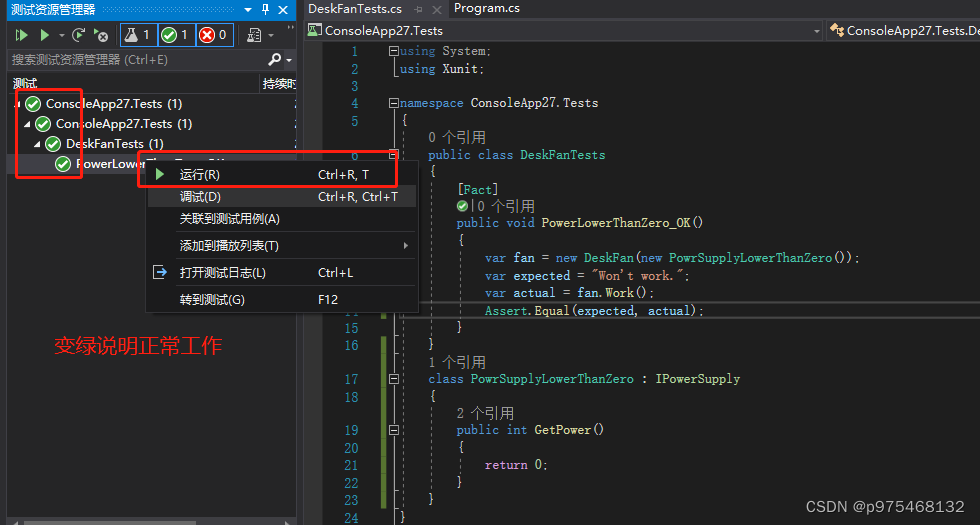Choose 打开测试日志(L) from the menu
Image resolution: width=980 pixels, height=525 pixels.
[281, 272]
